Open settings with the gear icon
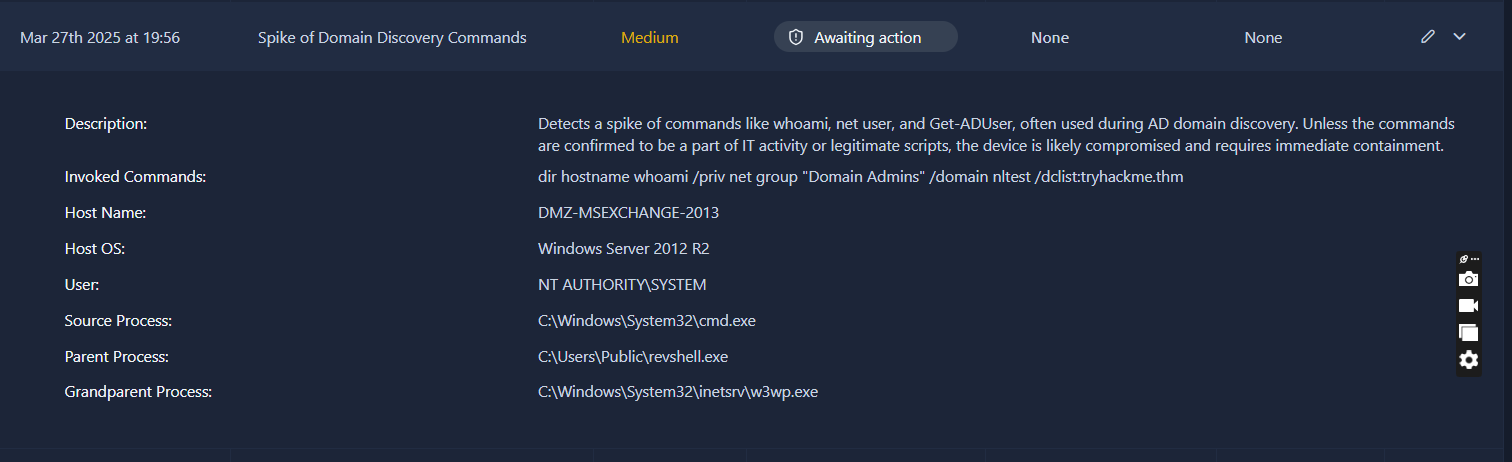 [1468, 360]
